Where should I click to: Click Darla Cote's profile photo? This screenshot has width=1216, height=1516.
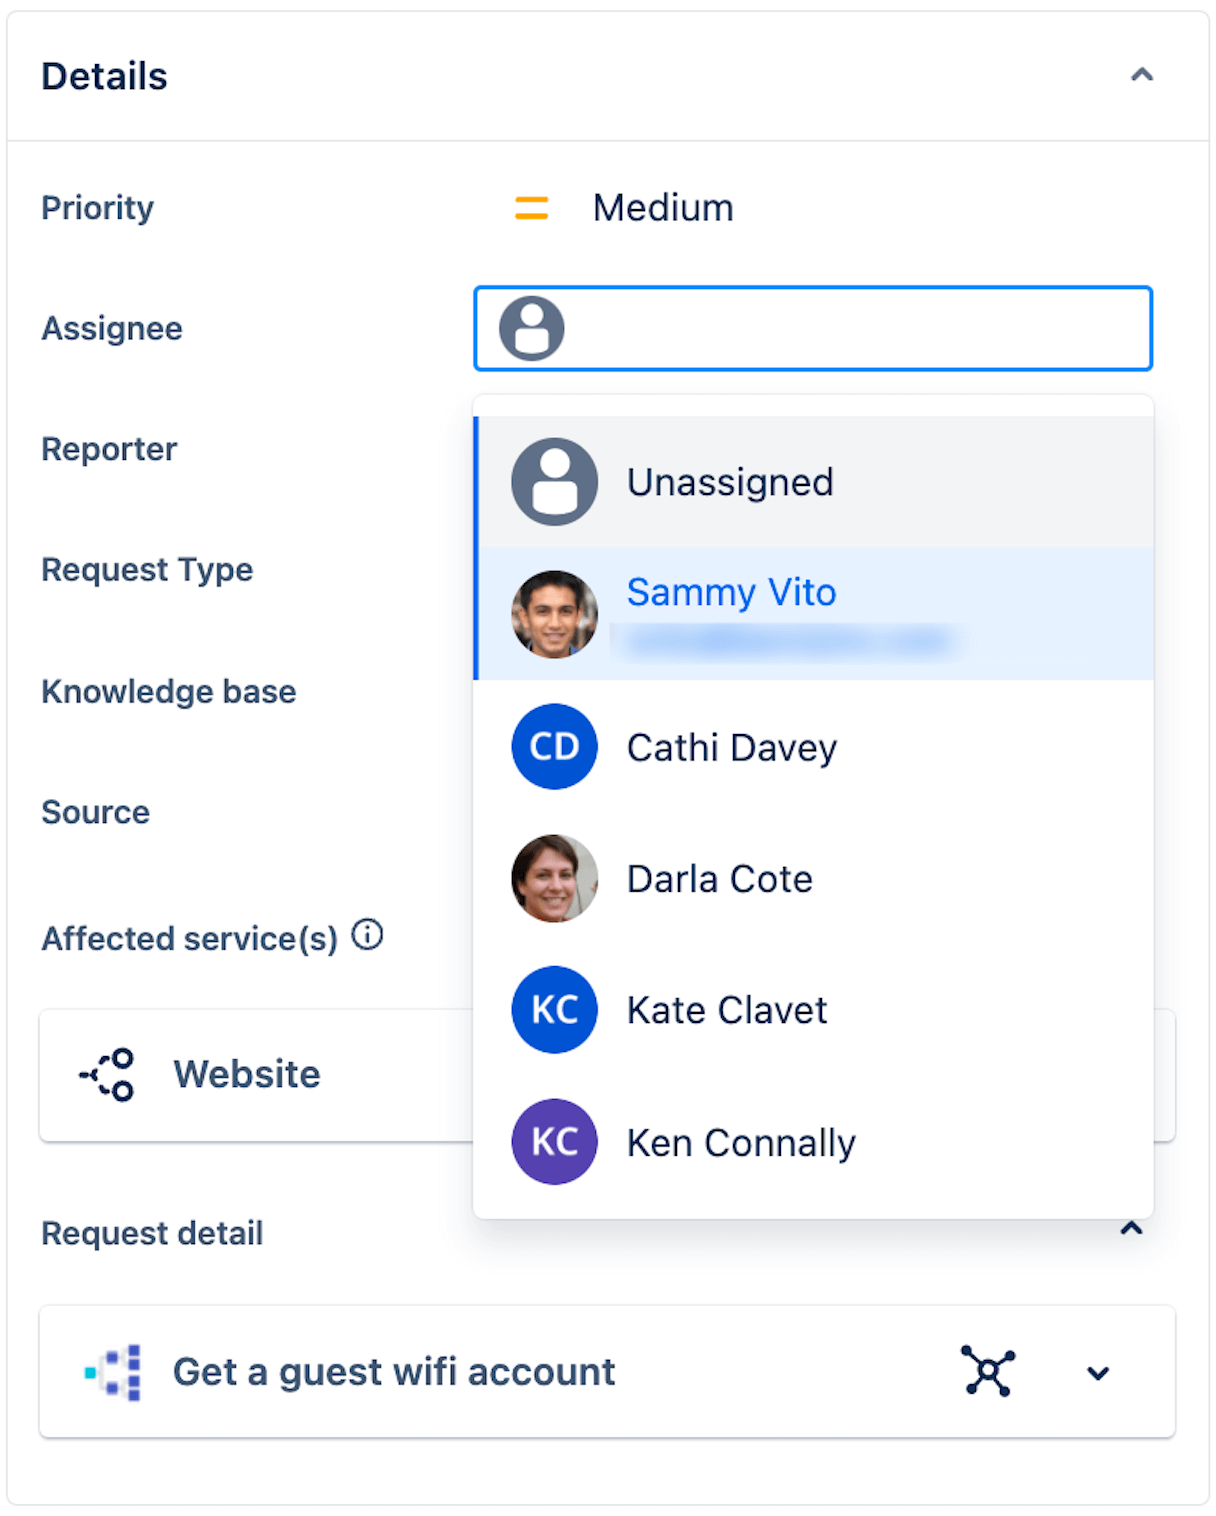(x=554, y=878)
